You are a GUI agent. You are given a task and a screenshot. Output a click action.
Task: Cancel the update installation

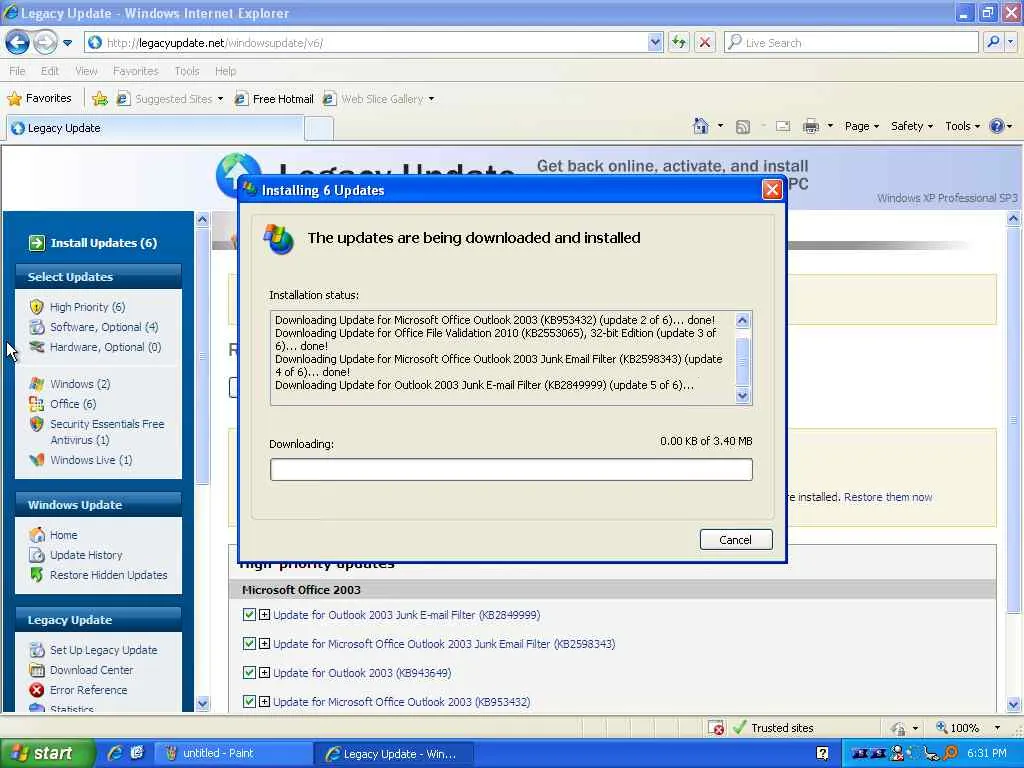point(736,540)
